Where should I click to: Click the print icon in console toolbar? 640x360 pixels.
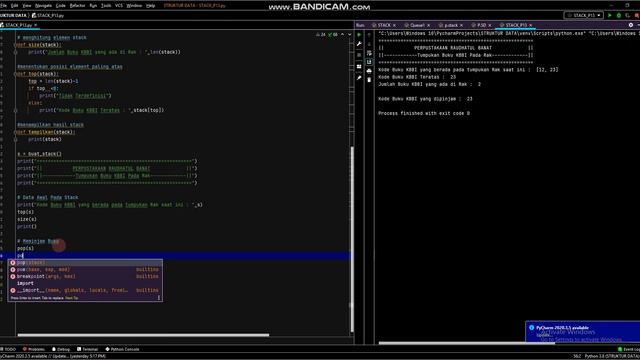(x=369, y=71)
